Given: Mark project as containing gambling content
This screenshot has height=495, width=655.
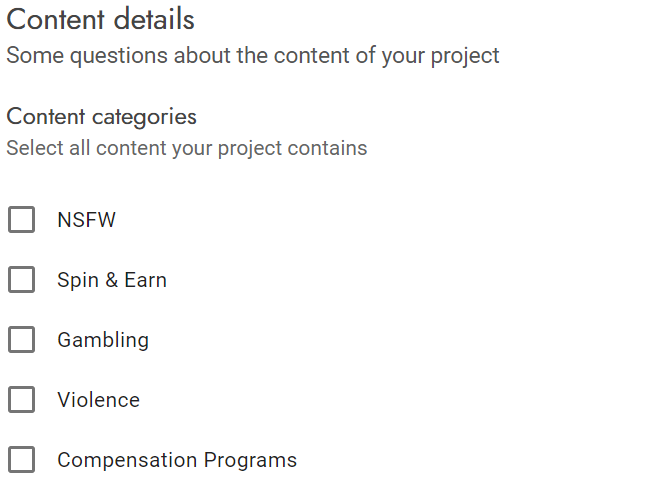Looking at the screenshot, I should point(21,340).
